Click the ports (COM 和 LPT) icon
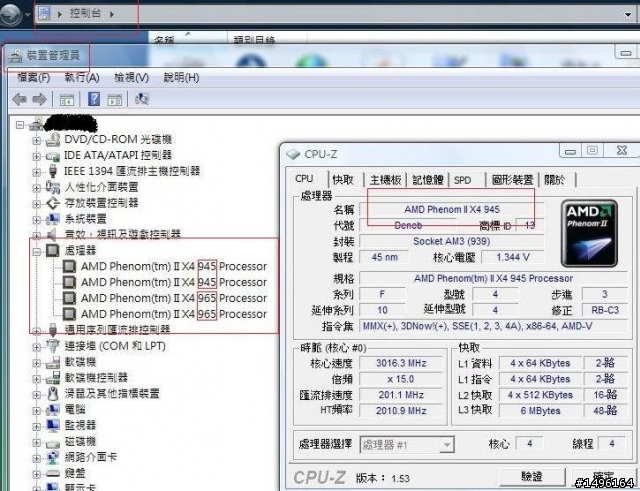Screen dimensions: 640x491 tap(53, 346)
